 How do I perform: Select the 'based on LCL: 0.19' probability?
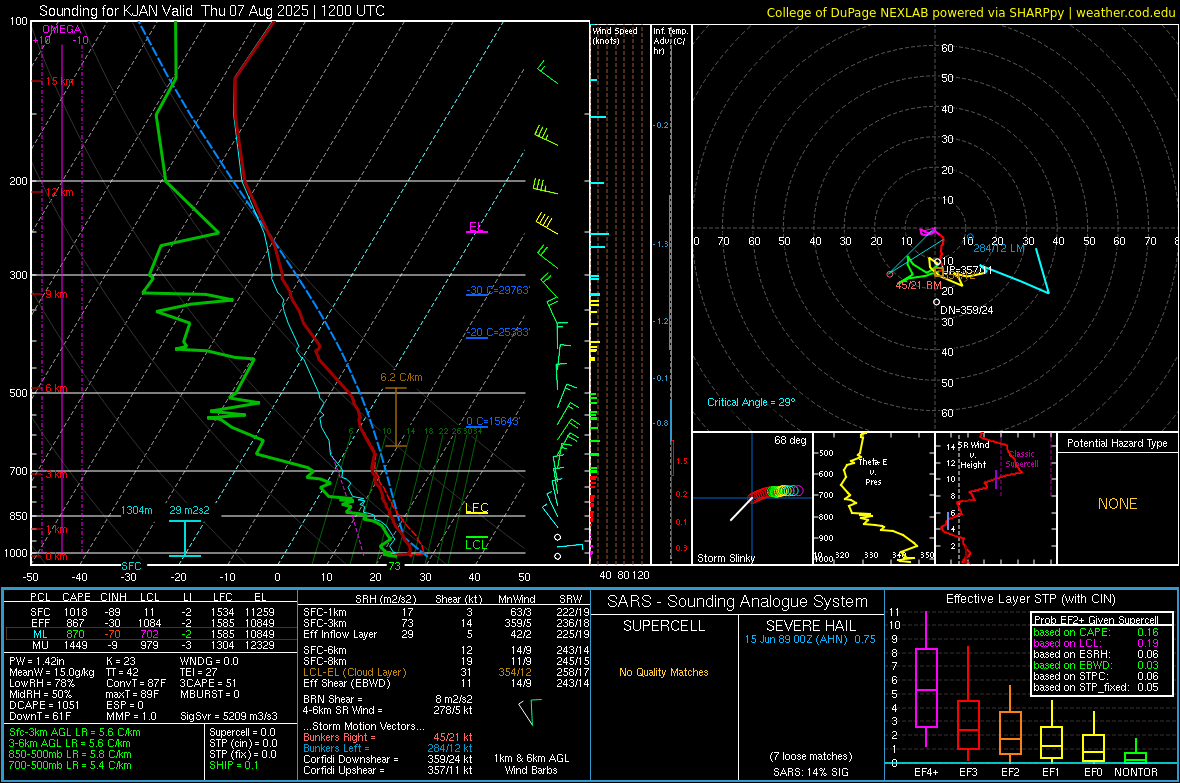[x=1096, y=643]
